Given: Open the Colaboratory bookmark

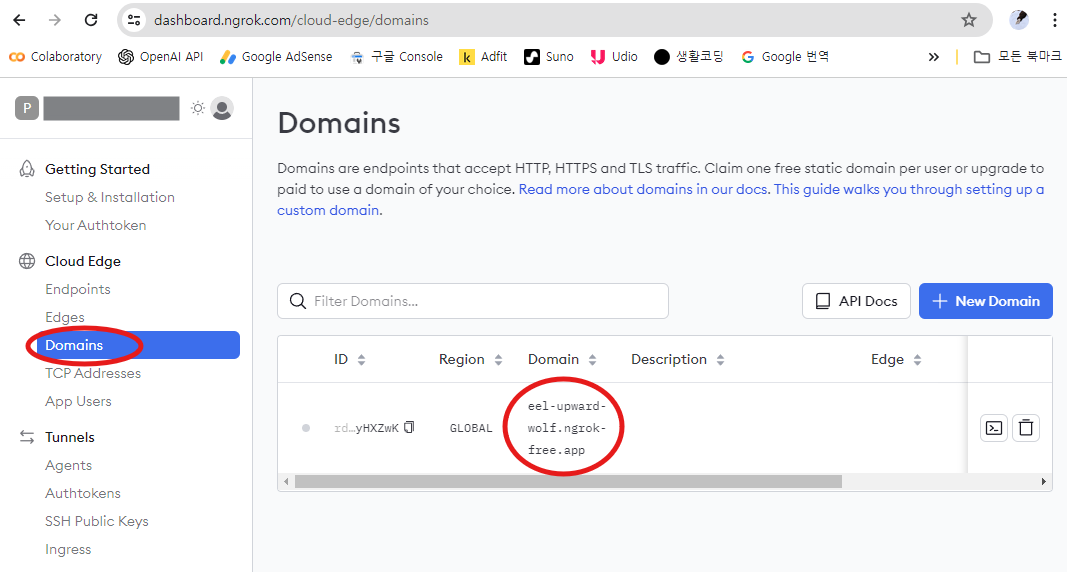Looking at the screenshot, I should 55,56.
